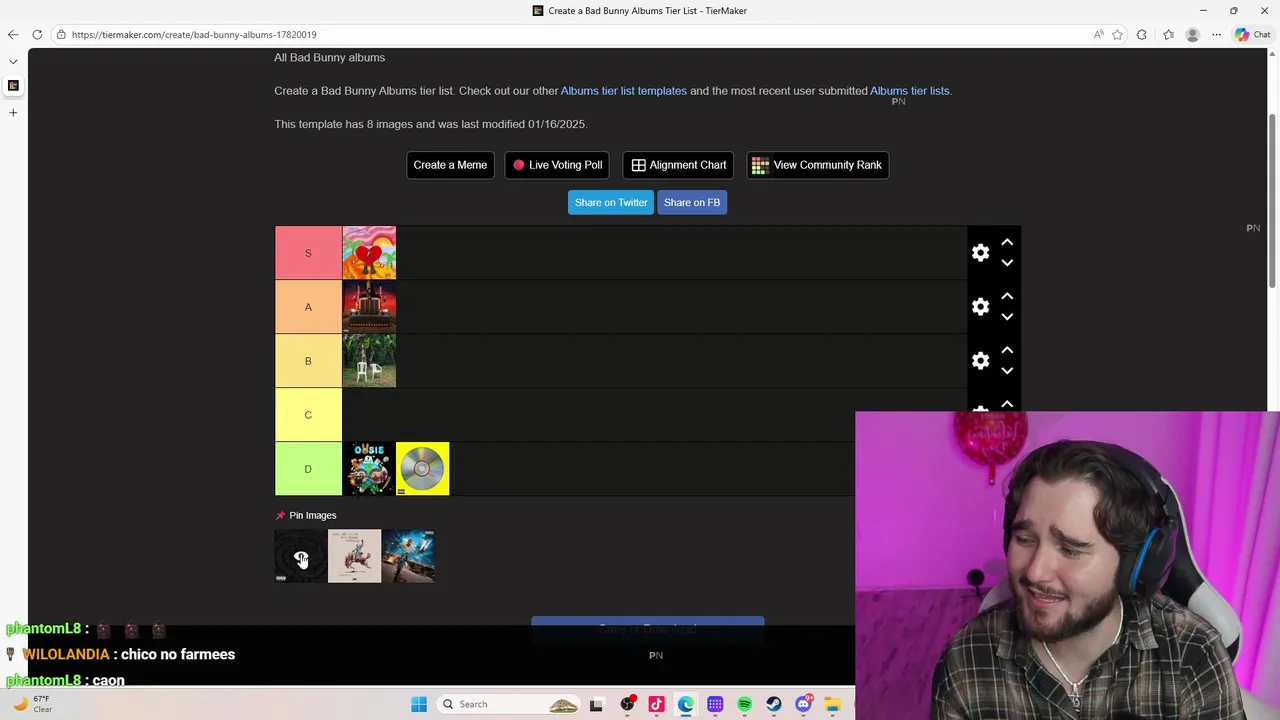Click Pin Images toggle
This screenshot has height=720, width=1280.
pyautogui.click(x=306, y=515)
